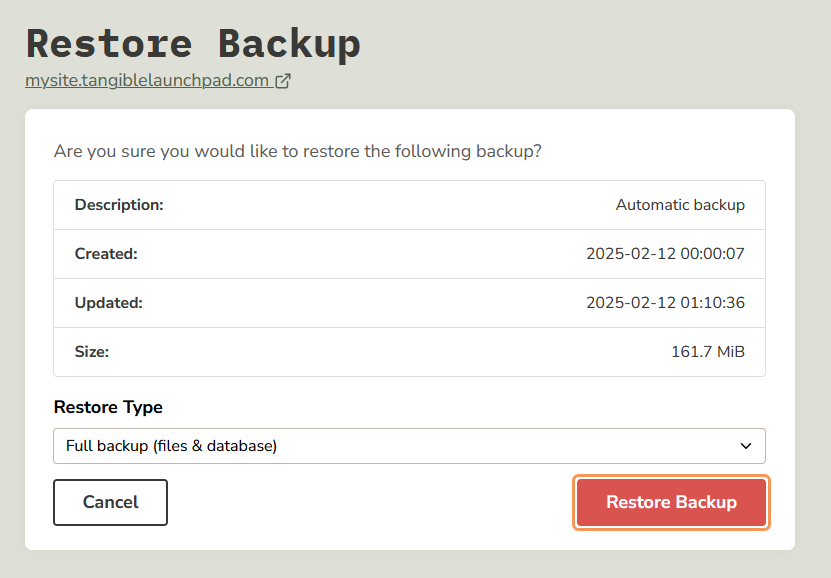Click the updated timestamp 2025-02-12 01:10:36

[x=665, y=303]
